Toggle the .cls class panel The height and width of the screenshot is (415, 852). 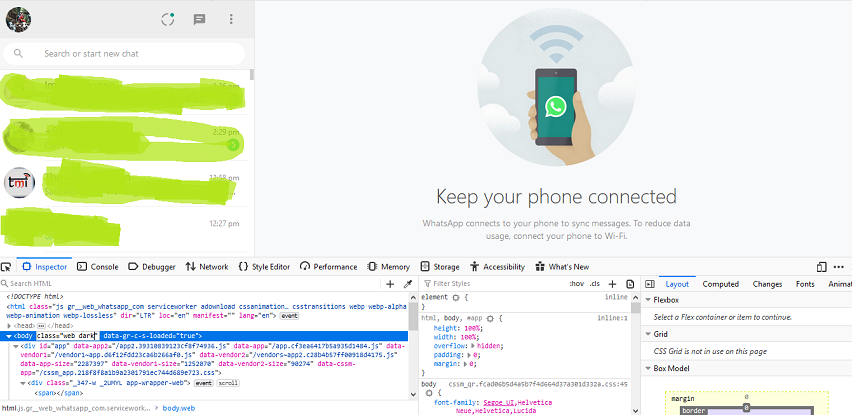[595, 284]
